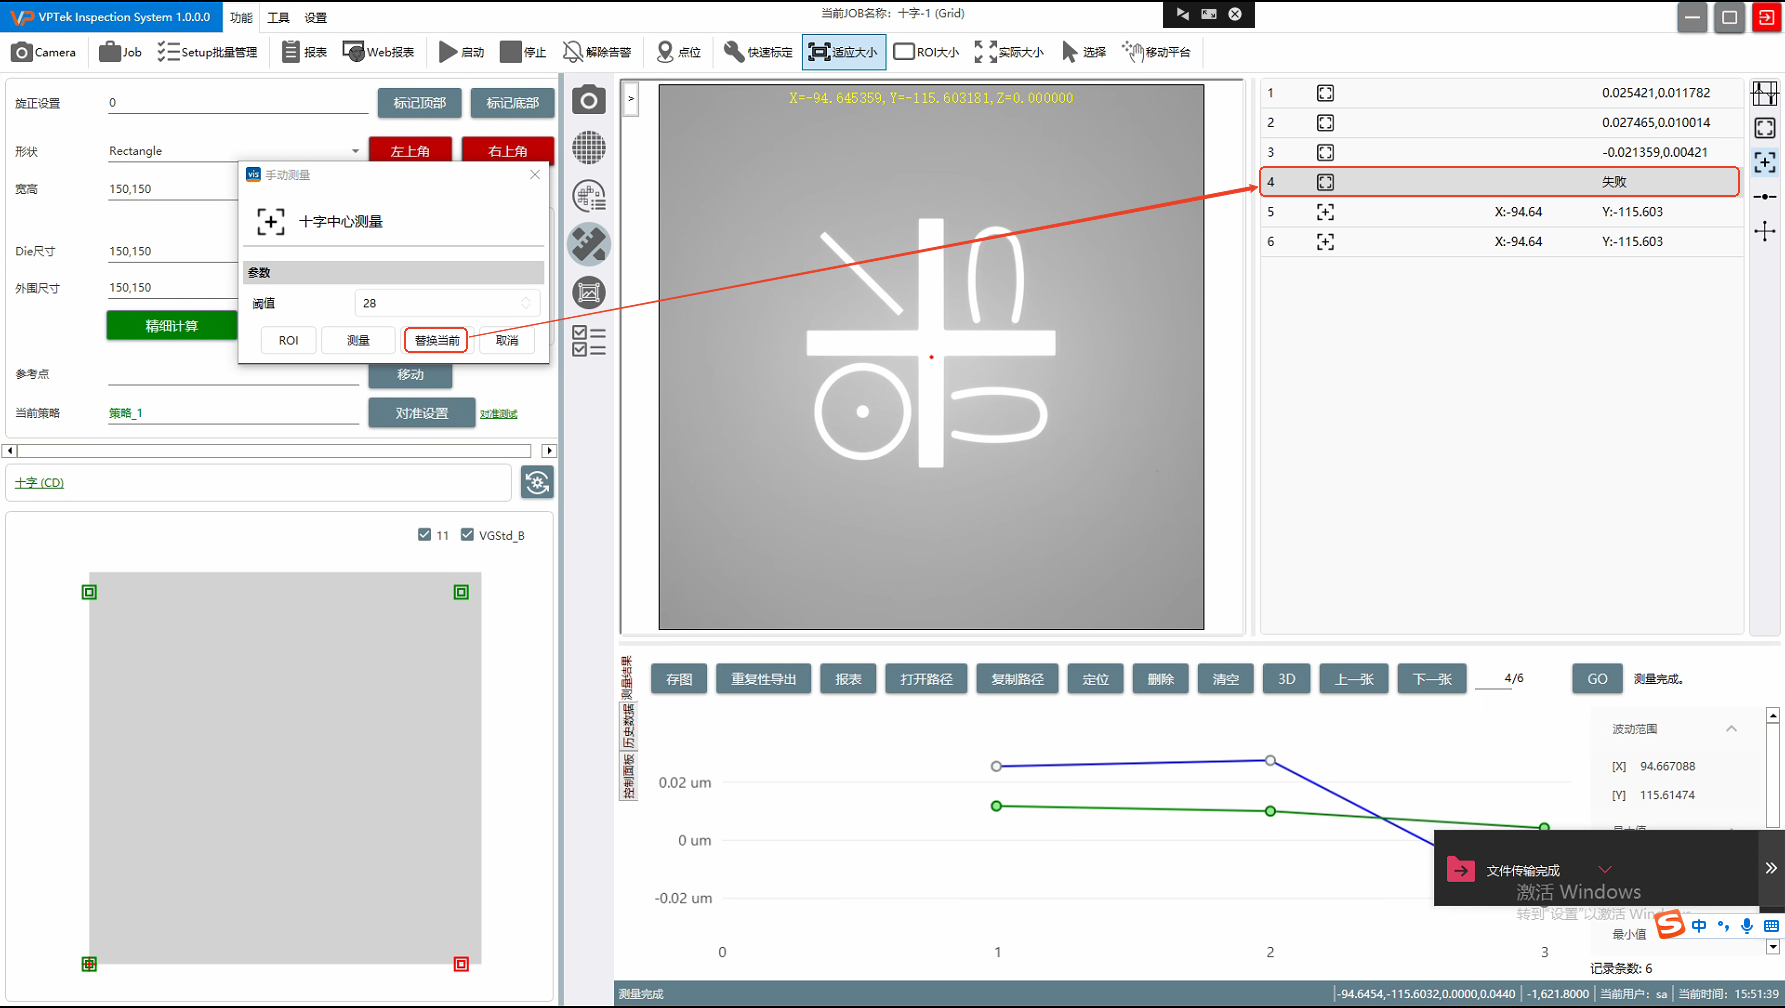
Task: Open Setup批量管理 in the toolbar
Action: point(207,52)
